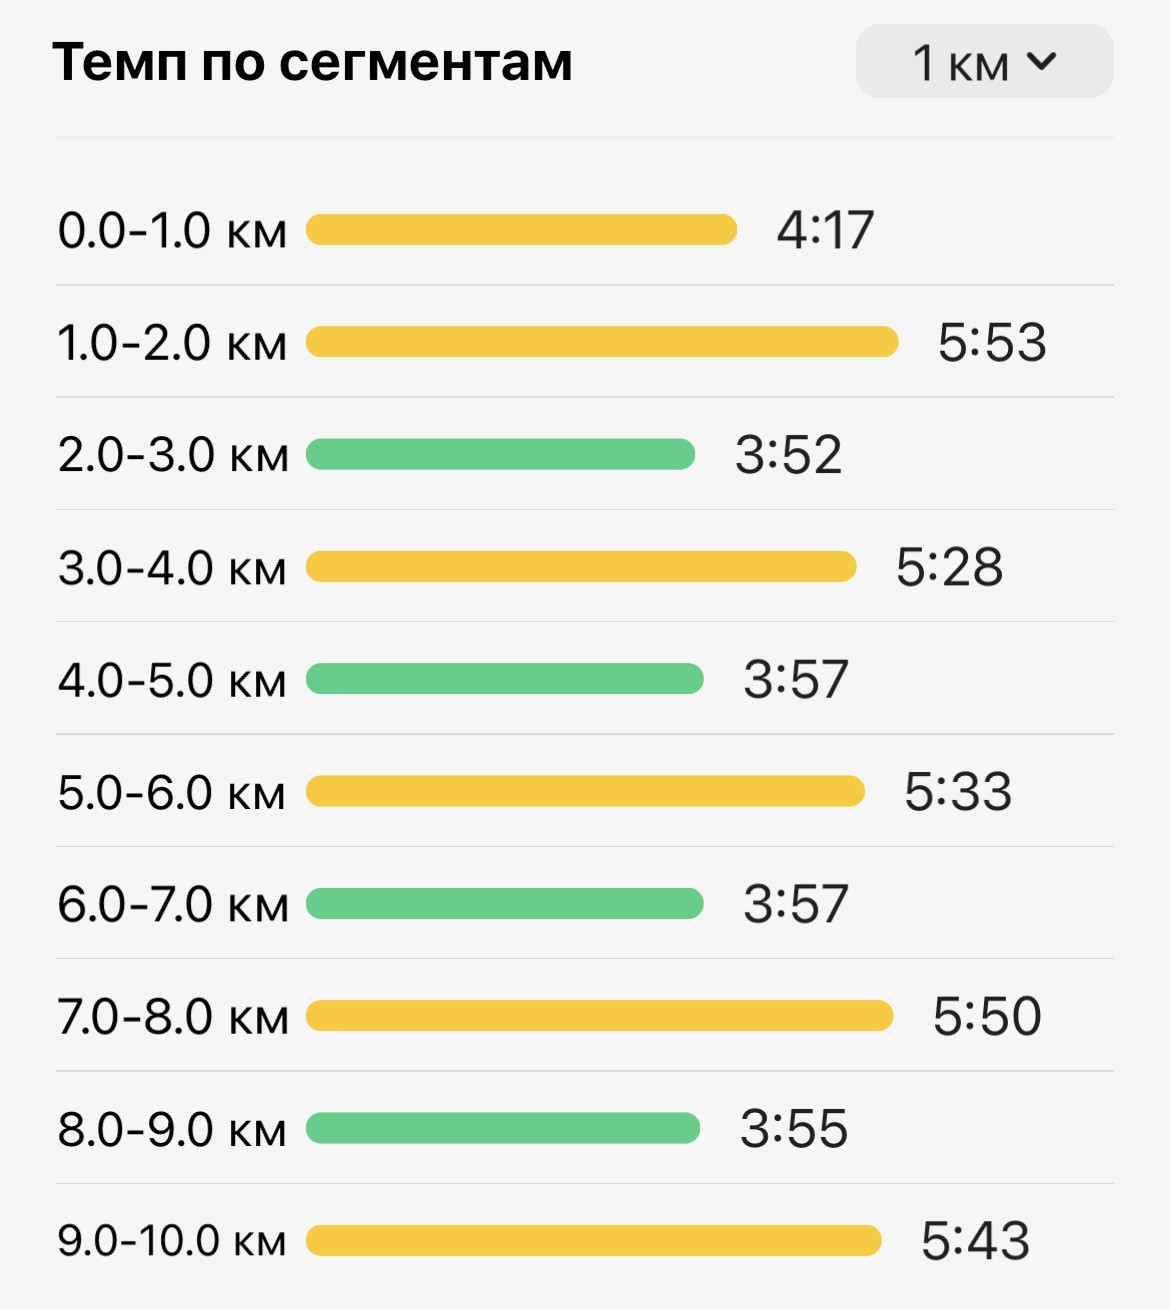Screen dimensions: 1170x1310
Task: Click the yellow bar for 5.0-6.0 км
Action: click(x=585, y=791)
